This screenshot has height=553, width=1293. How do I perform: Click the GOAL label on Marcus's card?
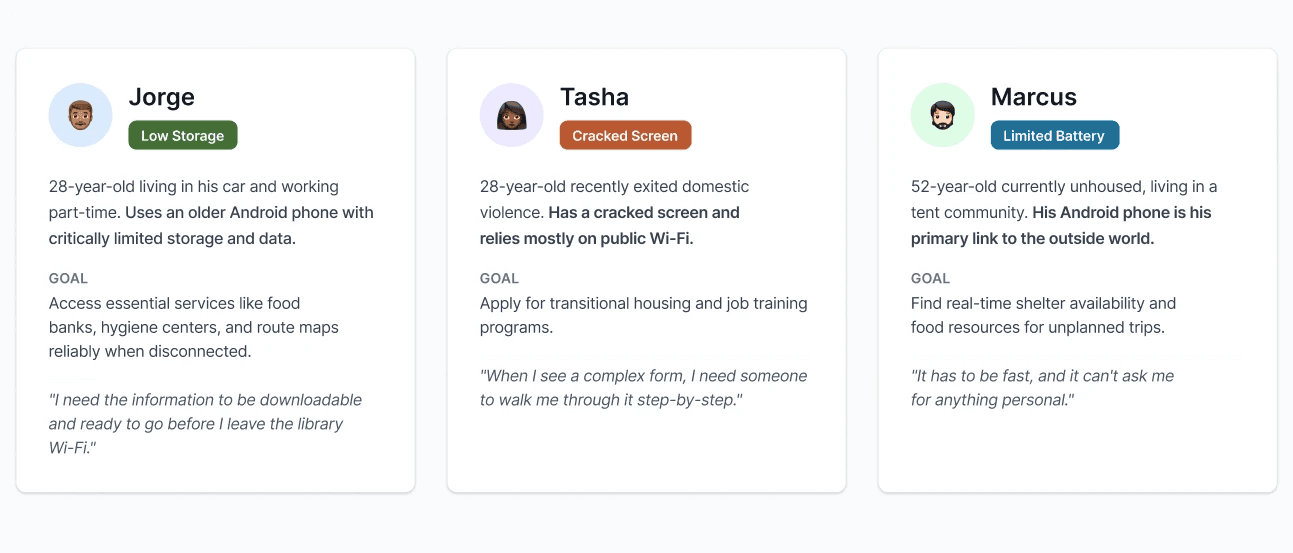[930, 278]
